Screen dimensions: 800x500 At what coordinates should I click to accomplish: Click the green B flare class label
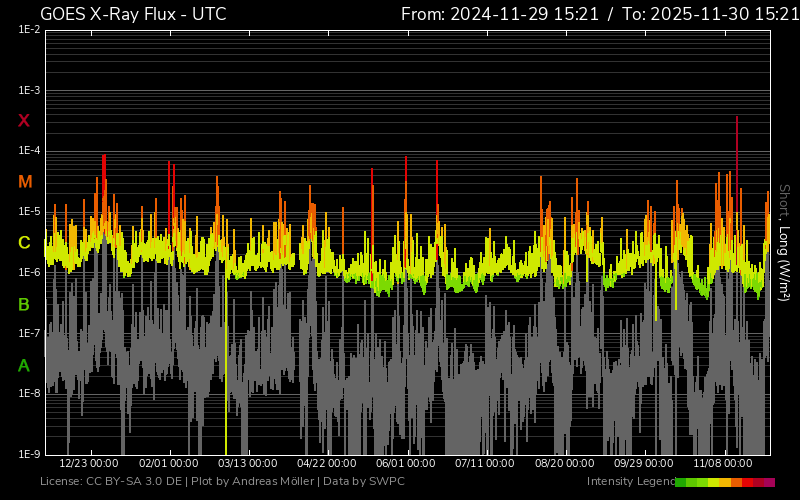[24, 304]
